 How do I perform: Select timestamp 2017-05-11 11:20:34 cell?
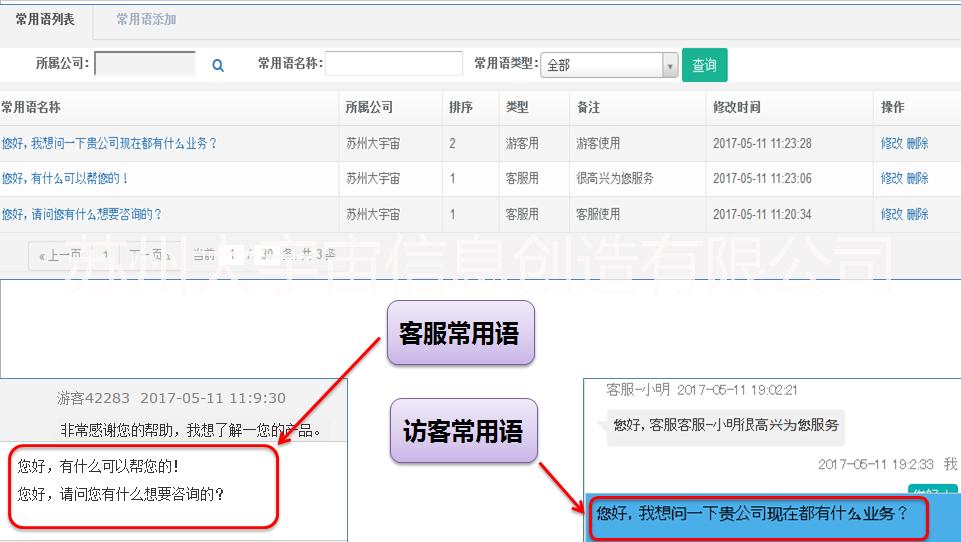tap(762, 214)
